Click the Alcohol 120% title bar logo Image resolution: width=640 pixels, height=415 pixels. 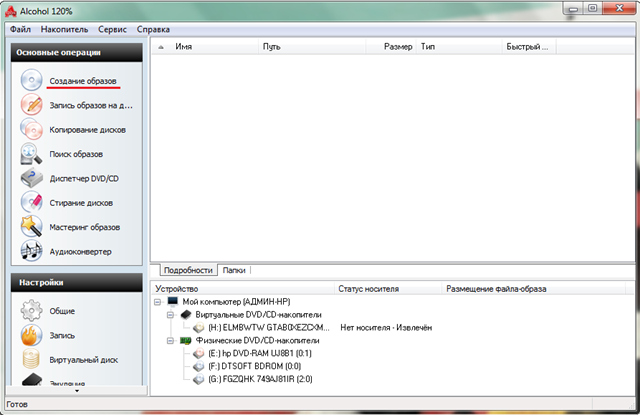(11, 11)
